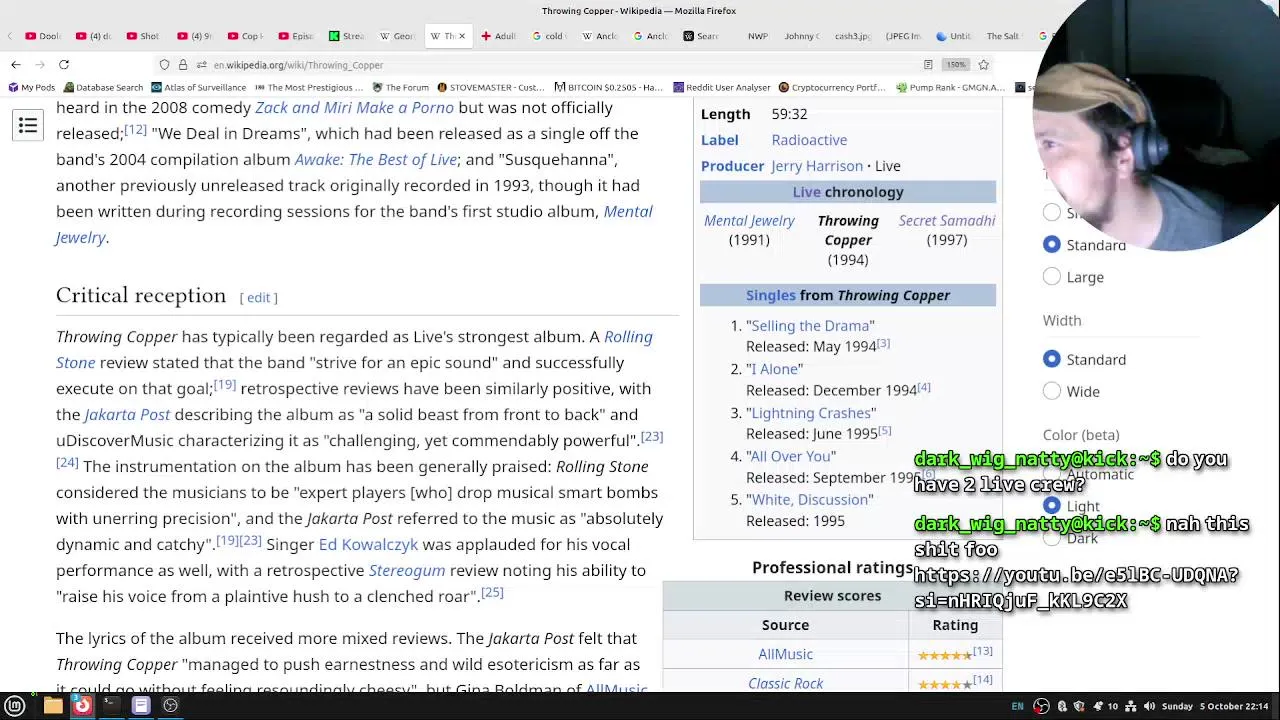Toggle reader view in address bar
The height and width of the screenshot is (720, 1280).
(928, 65)
